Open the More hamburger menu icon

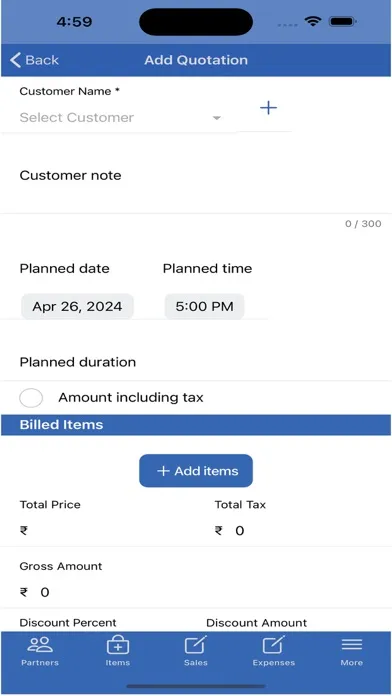pyautogui.click(x=352, y=645)
